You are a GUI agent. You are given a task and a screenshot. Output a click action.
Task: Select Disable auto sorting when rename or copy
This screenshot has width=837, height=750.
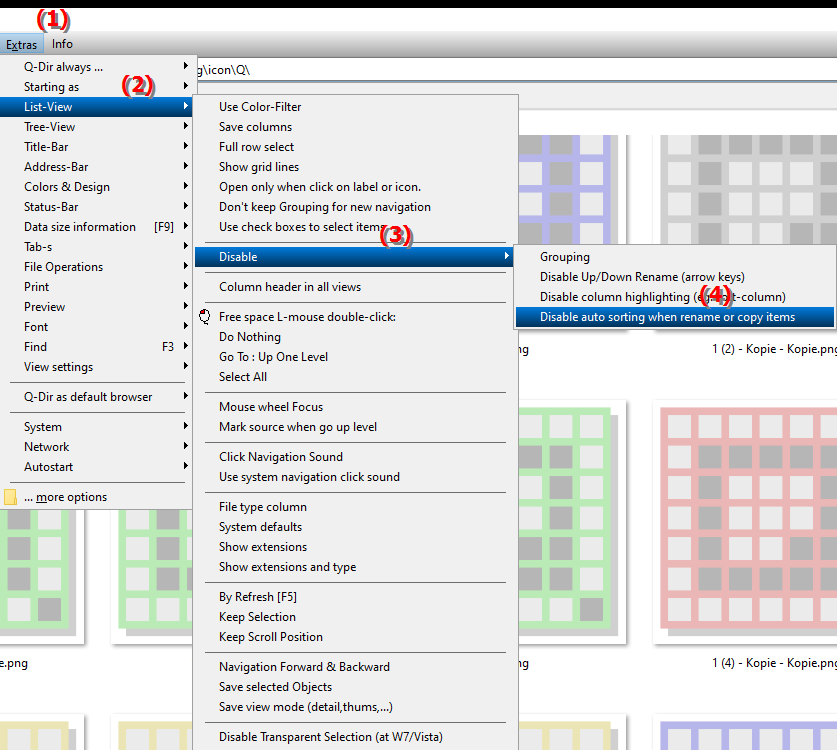(x=675, y=317)
